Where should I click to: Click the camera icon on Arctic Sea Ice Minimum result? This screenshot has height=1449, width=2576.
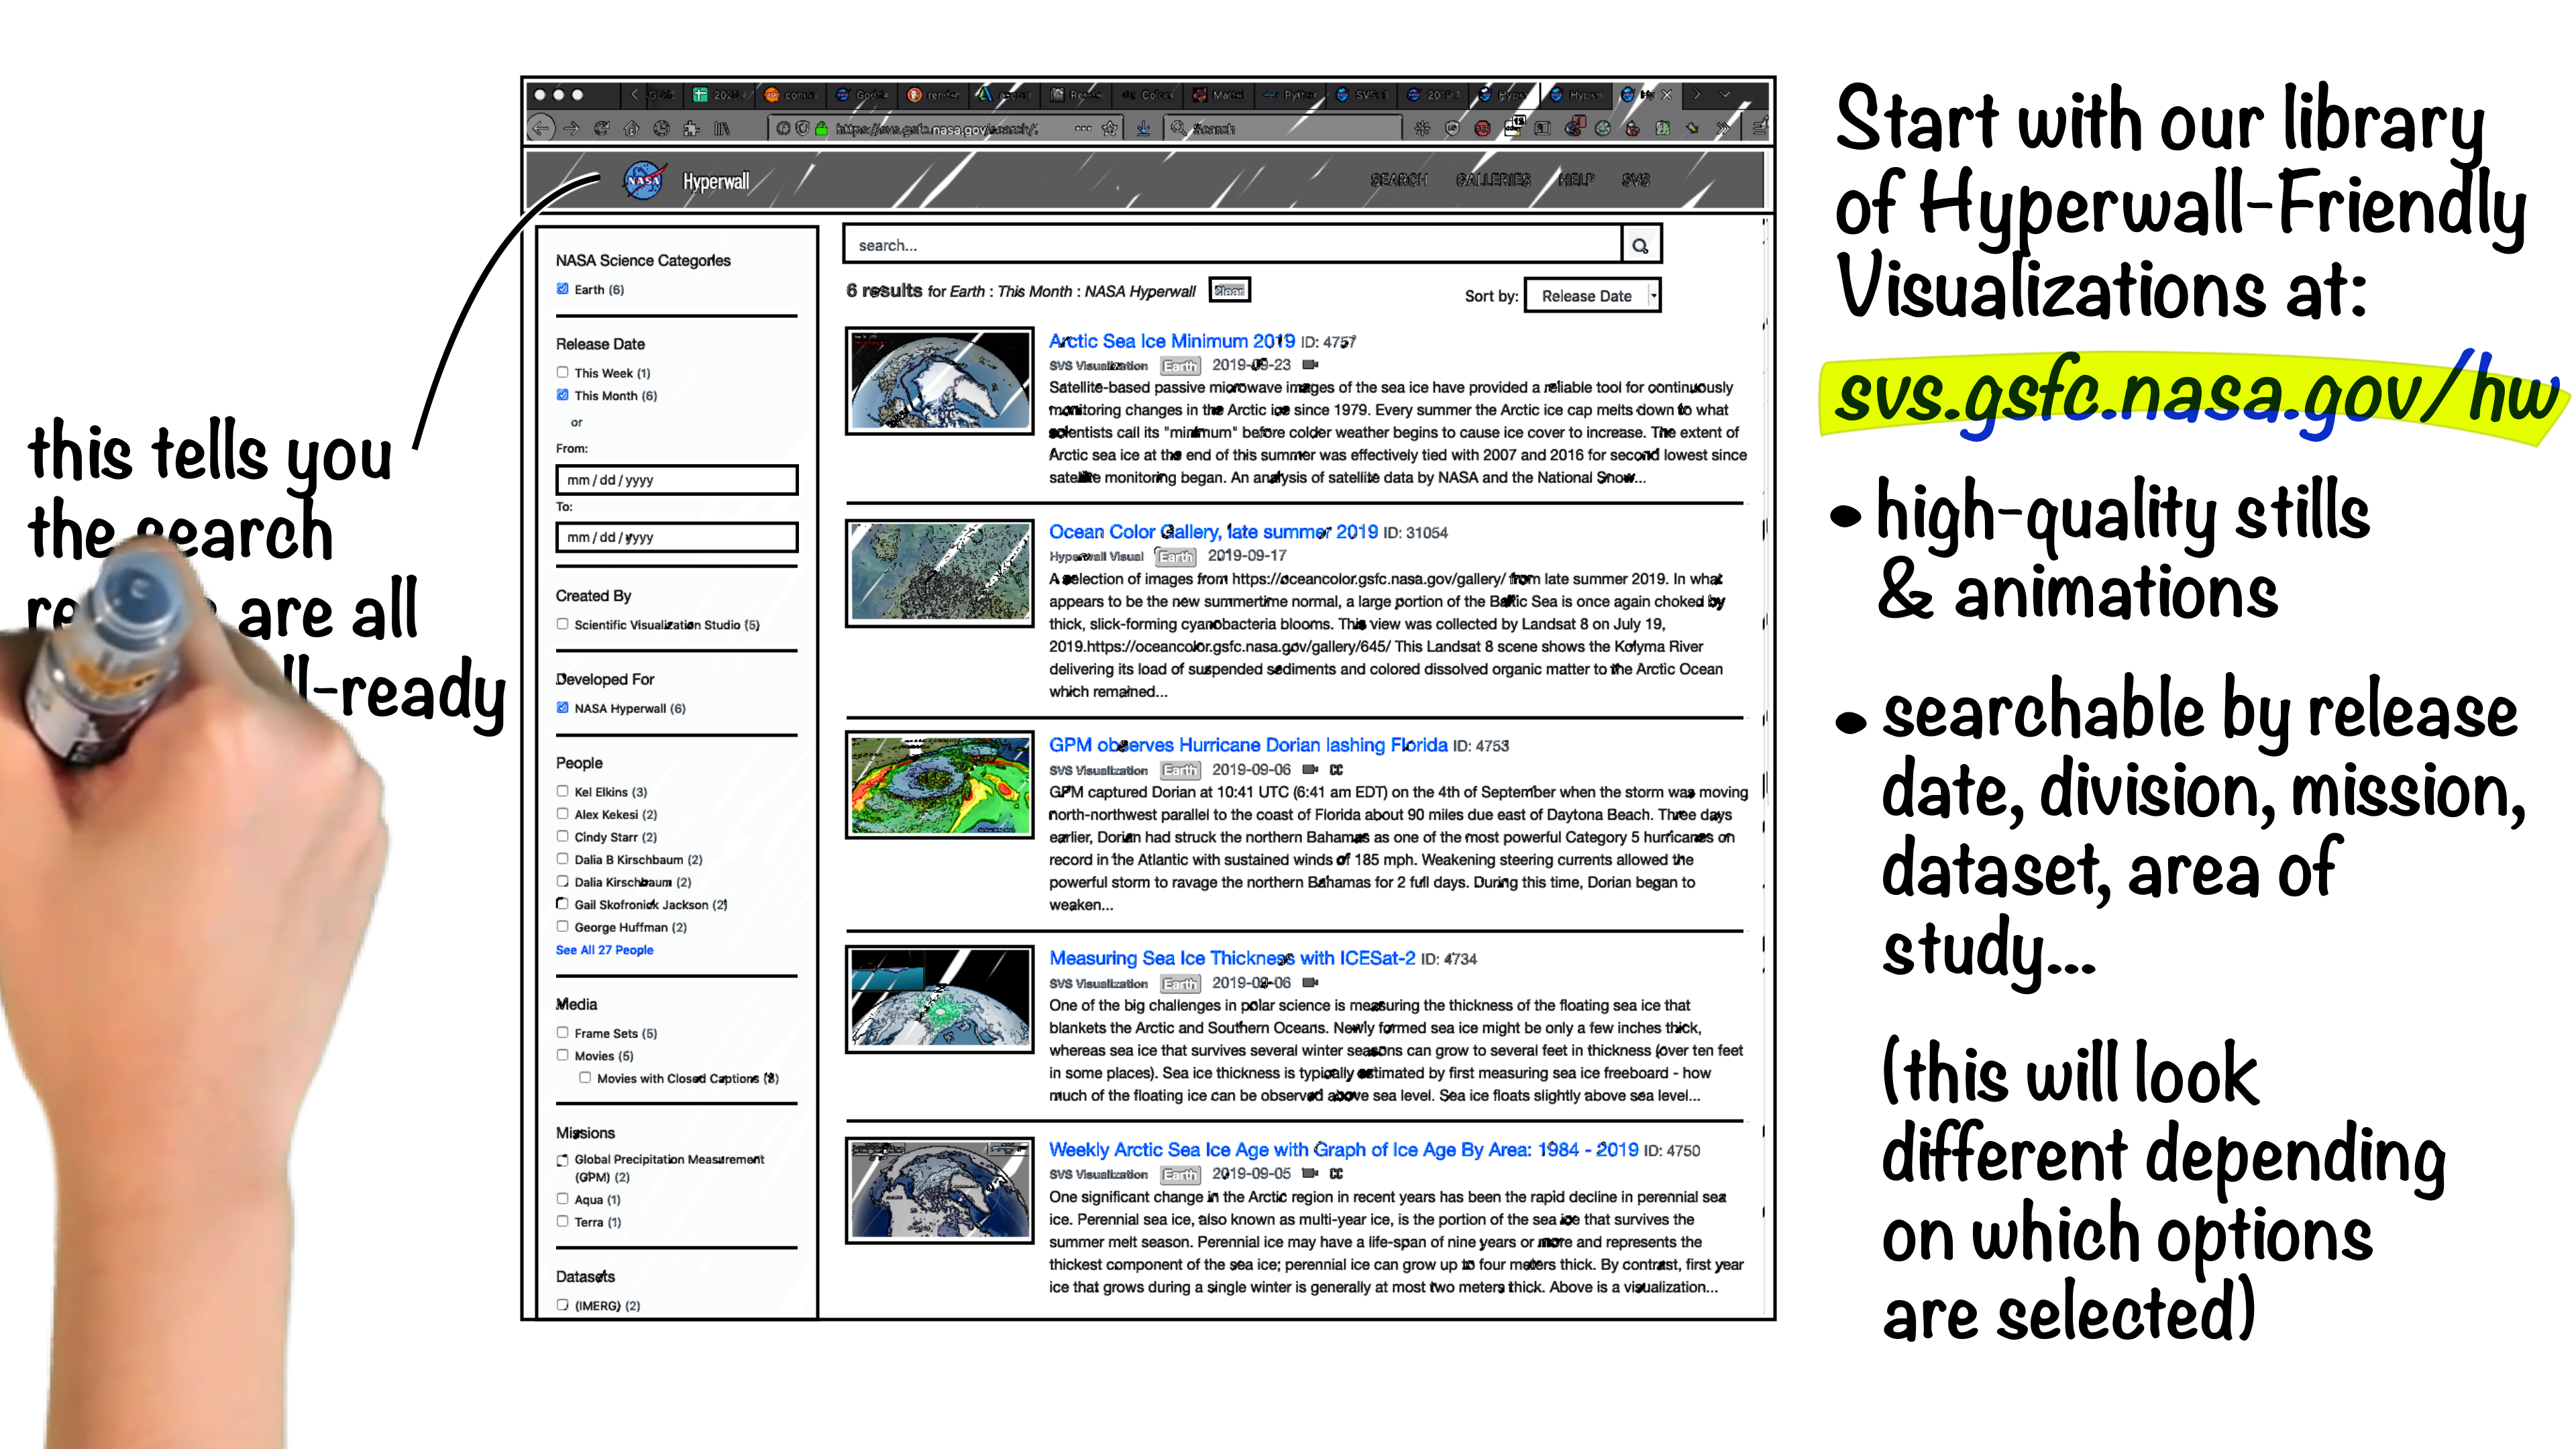pyautogui.click(x=1311, y=365)
